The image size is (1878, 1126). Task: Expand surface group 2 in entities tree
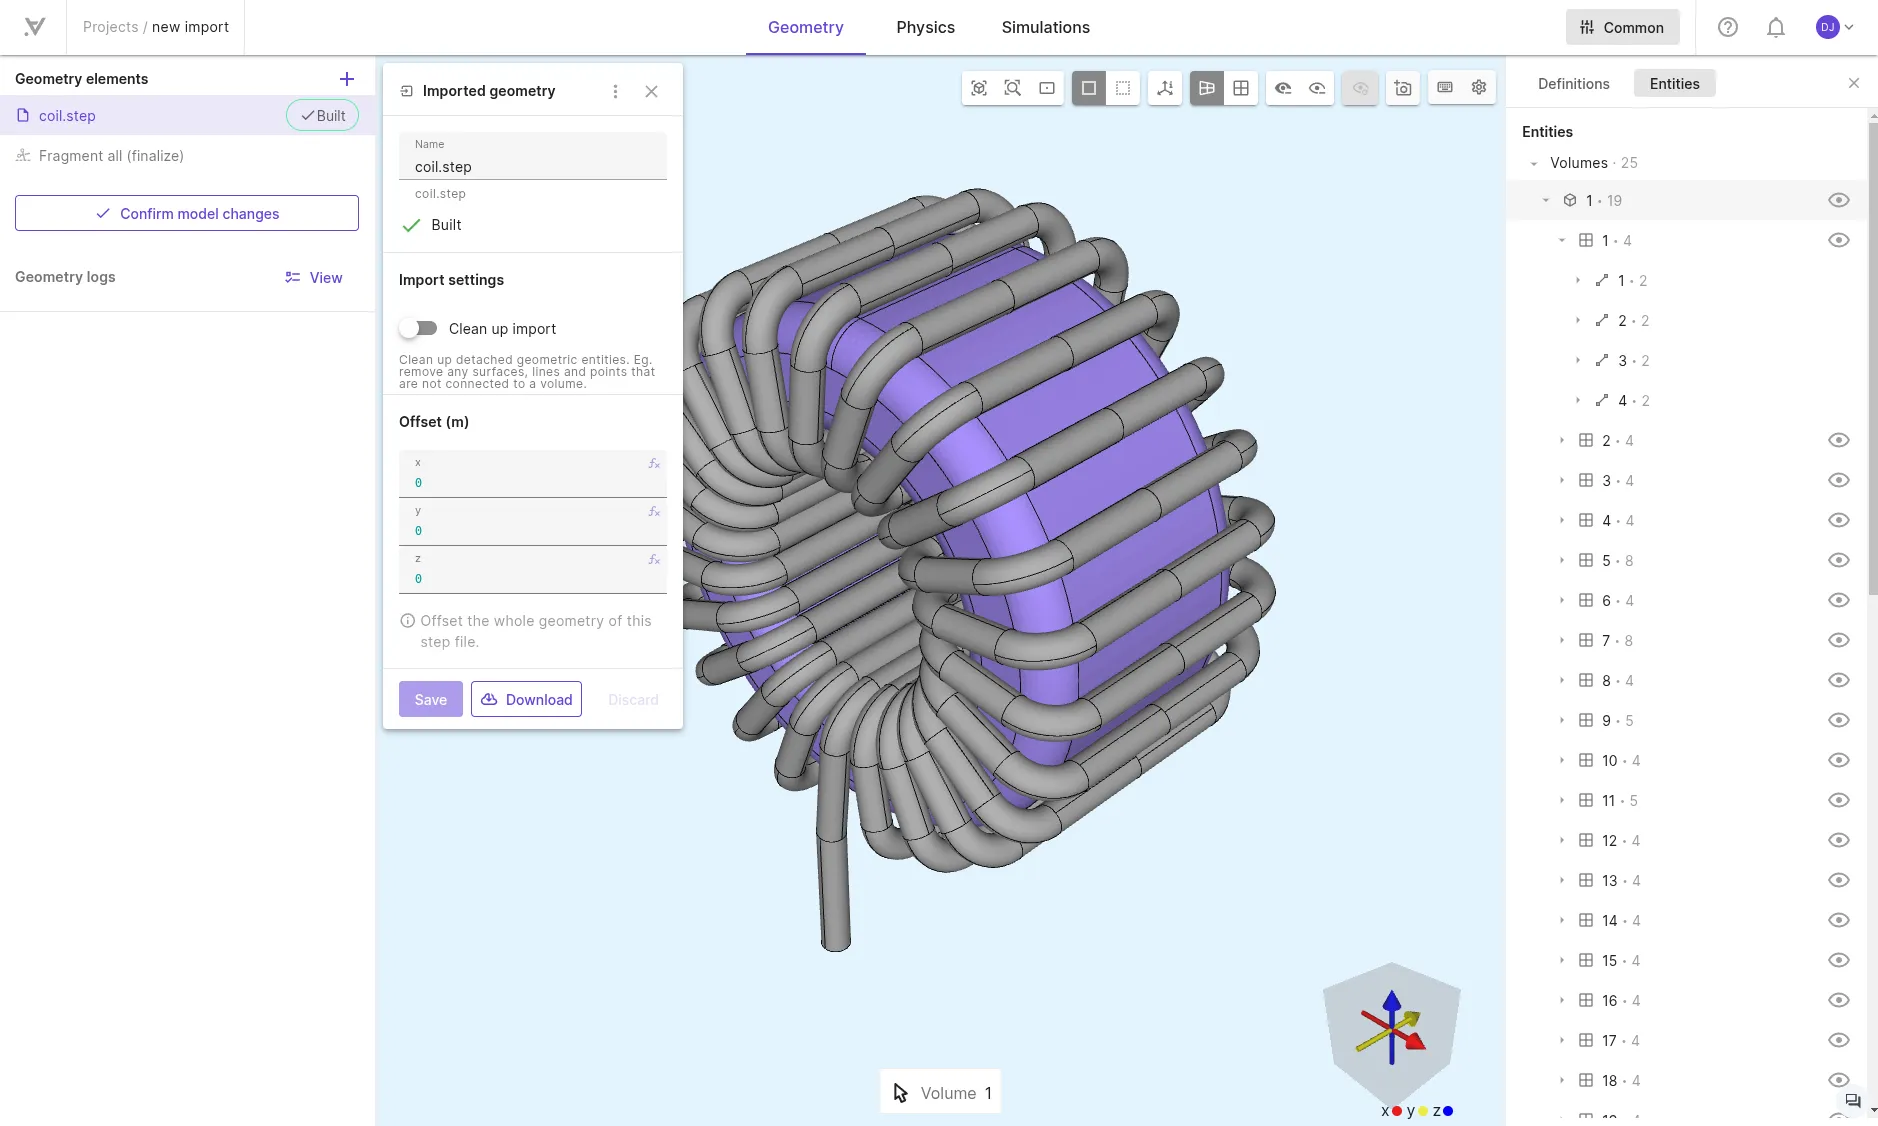[x=1562, y=440]
